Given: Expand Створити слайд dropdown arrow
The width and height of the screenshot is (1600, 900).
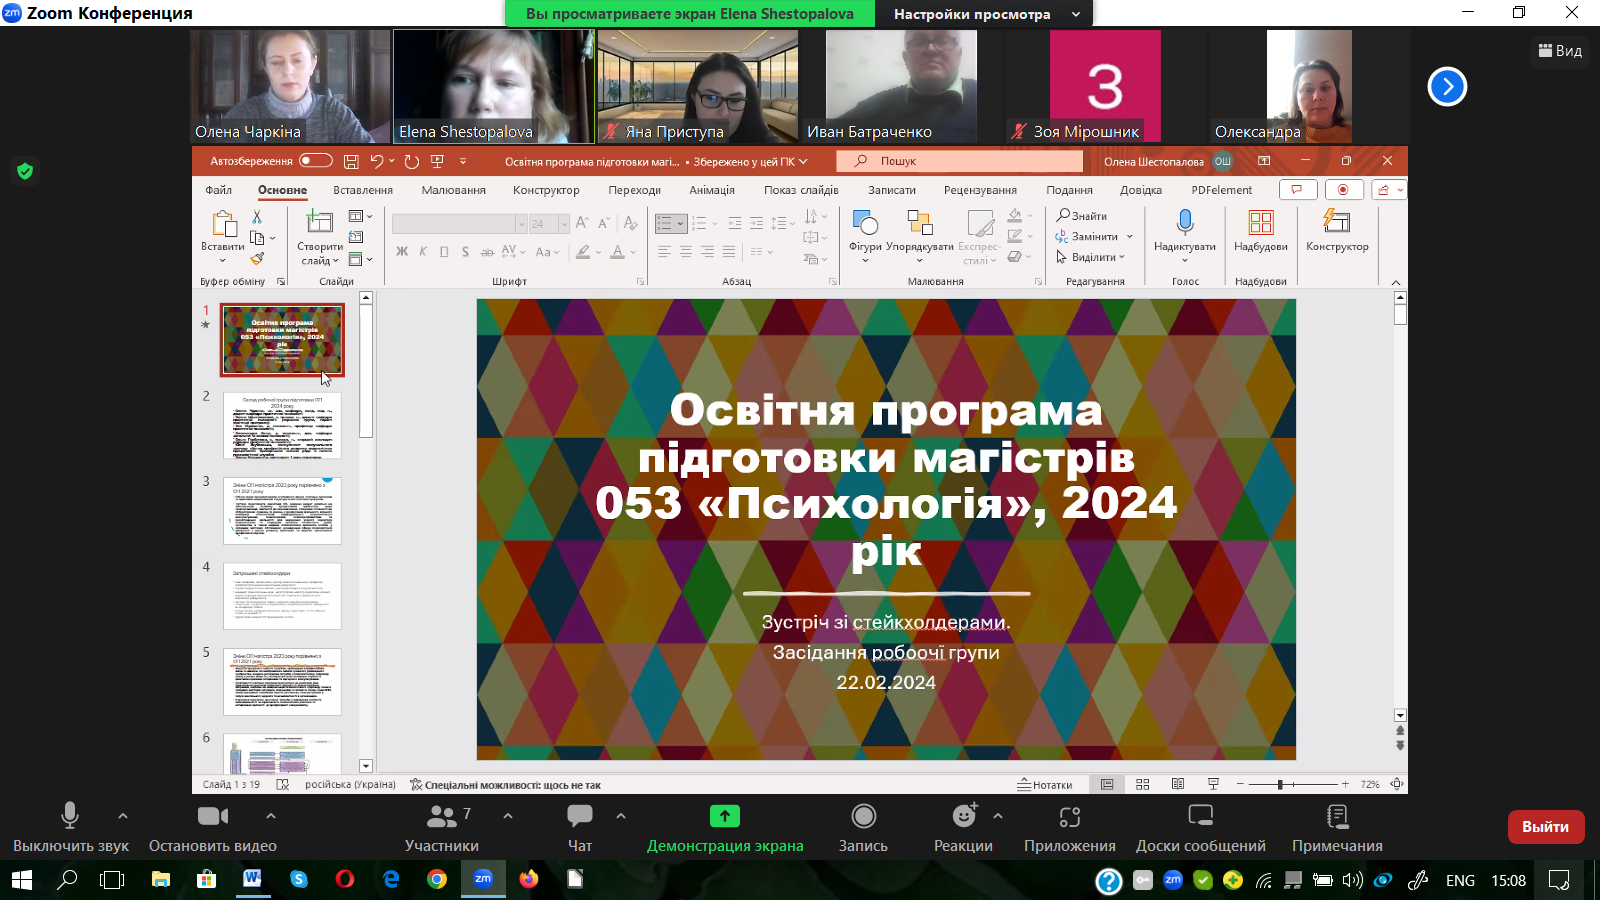Looking at the screenshot, I should [x=338, y=261].
